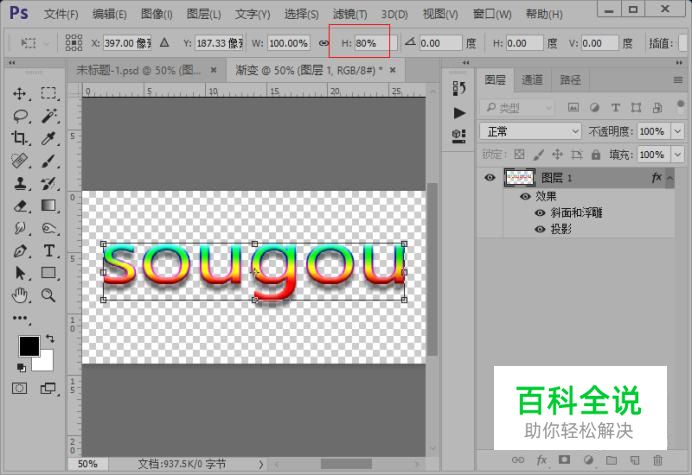
Task: Create new adjustment layer icon
Action: [588, 460]
